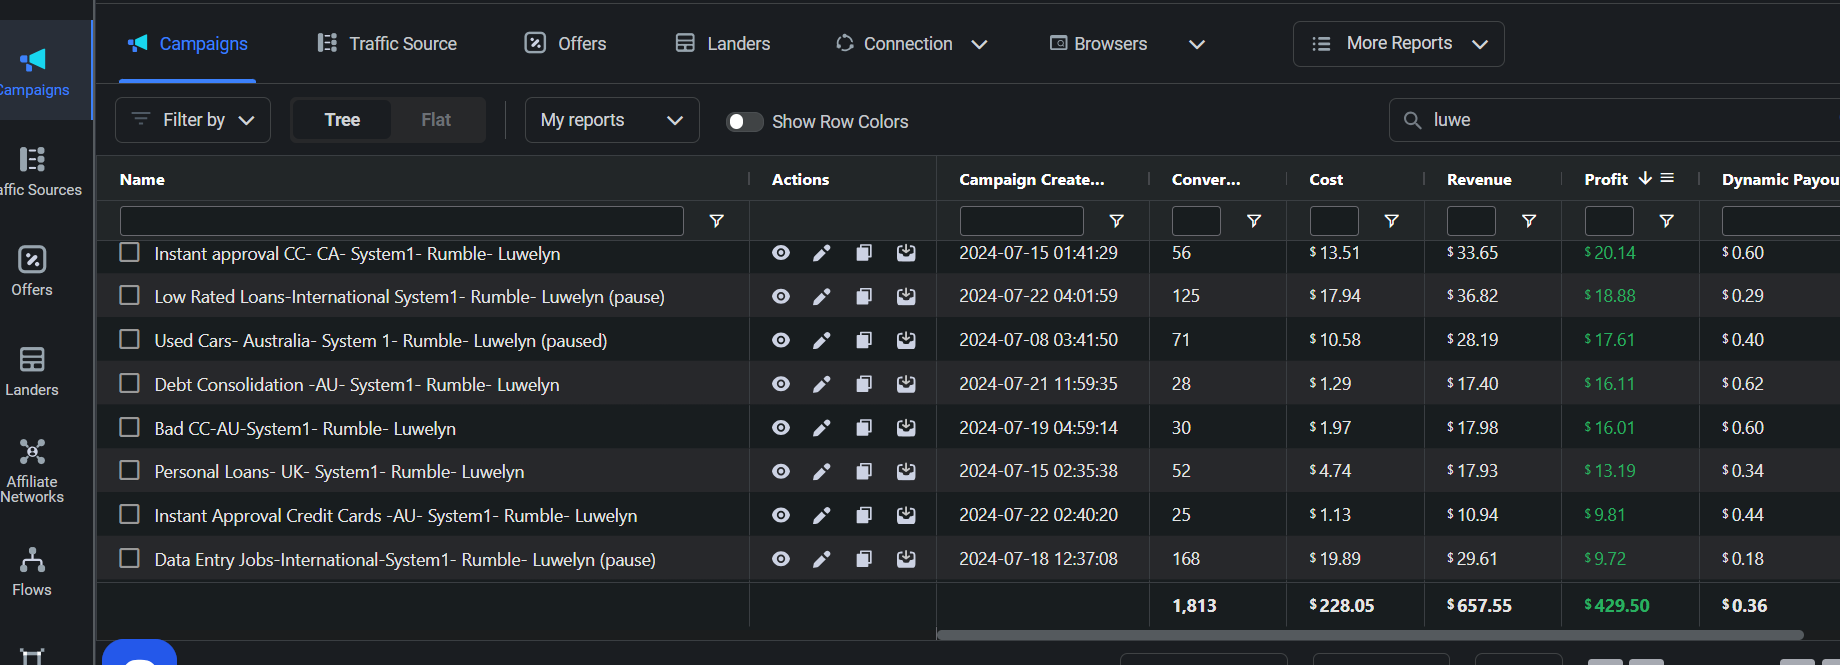Image resolution: width=1840 pixels, height=665 pixels.
Task: Expand the More Reports dropdown
Action: 1398,44
